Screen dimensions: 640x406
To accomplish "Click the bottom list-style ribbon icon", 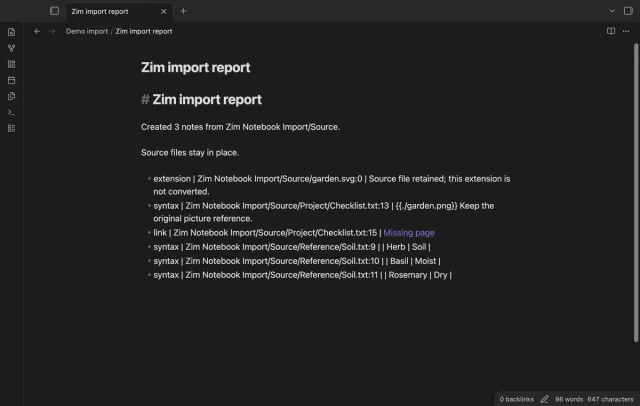I will pyautogui.click(x=11, y=129).
